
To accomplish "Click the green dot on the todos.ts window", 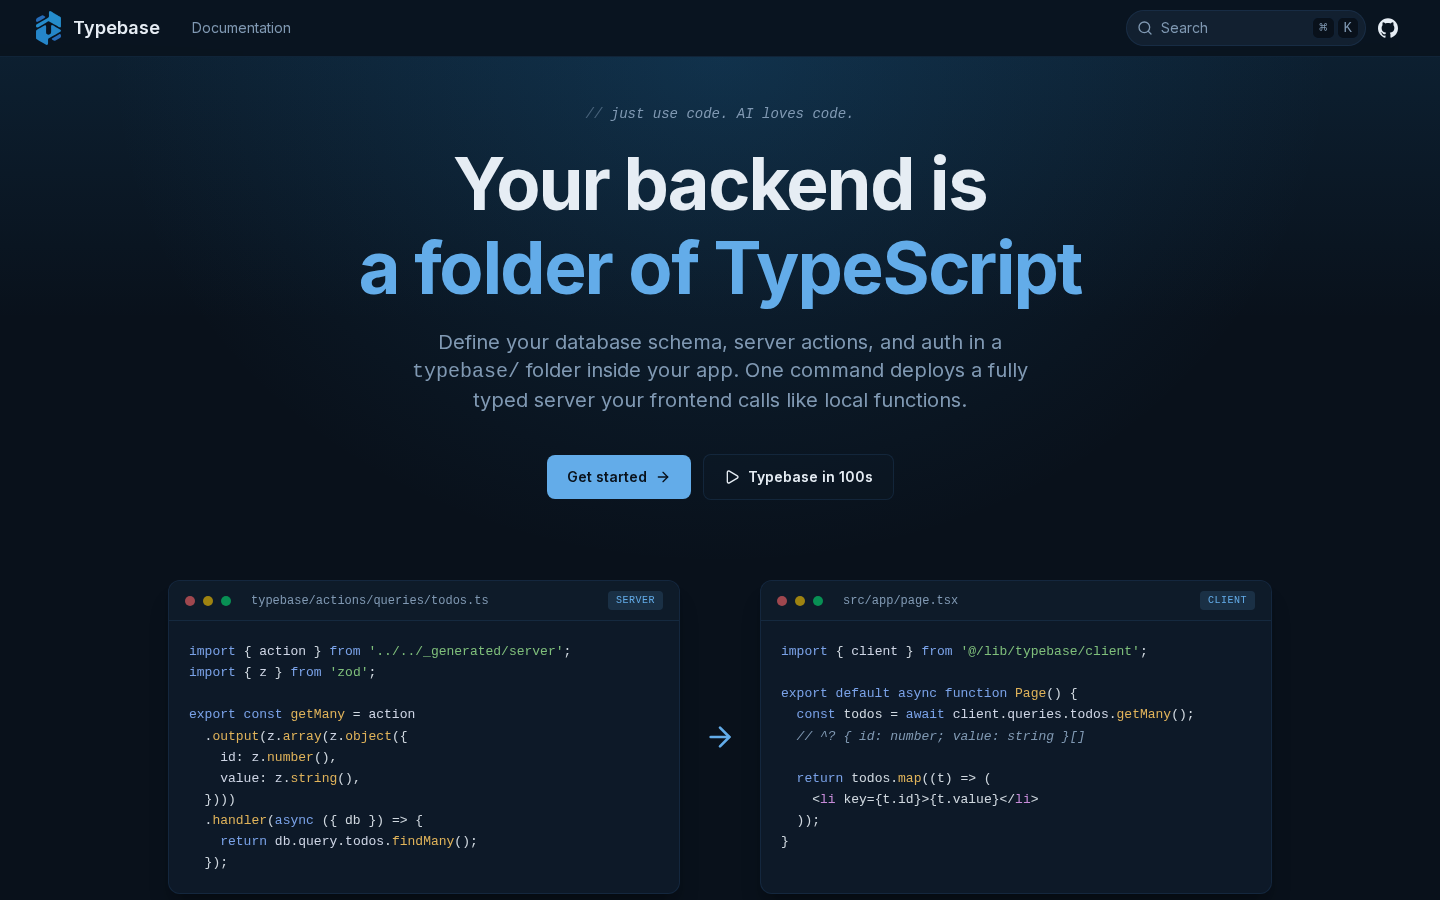I will pos(226,601).
